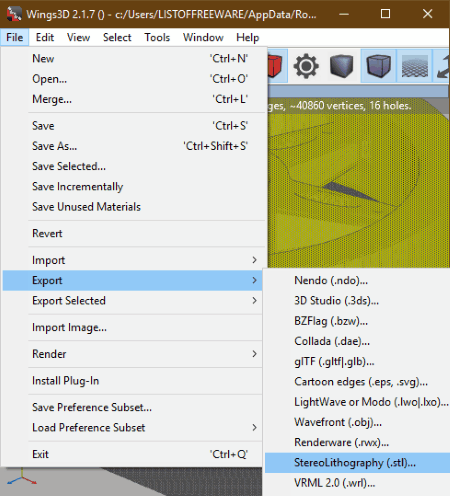Export as Renderware (.rwx)...

pyautogui.click(x=357, y=443)
